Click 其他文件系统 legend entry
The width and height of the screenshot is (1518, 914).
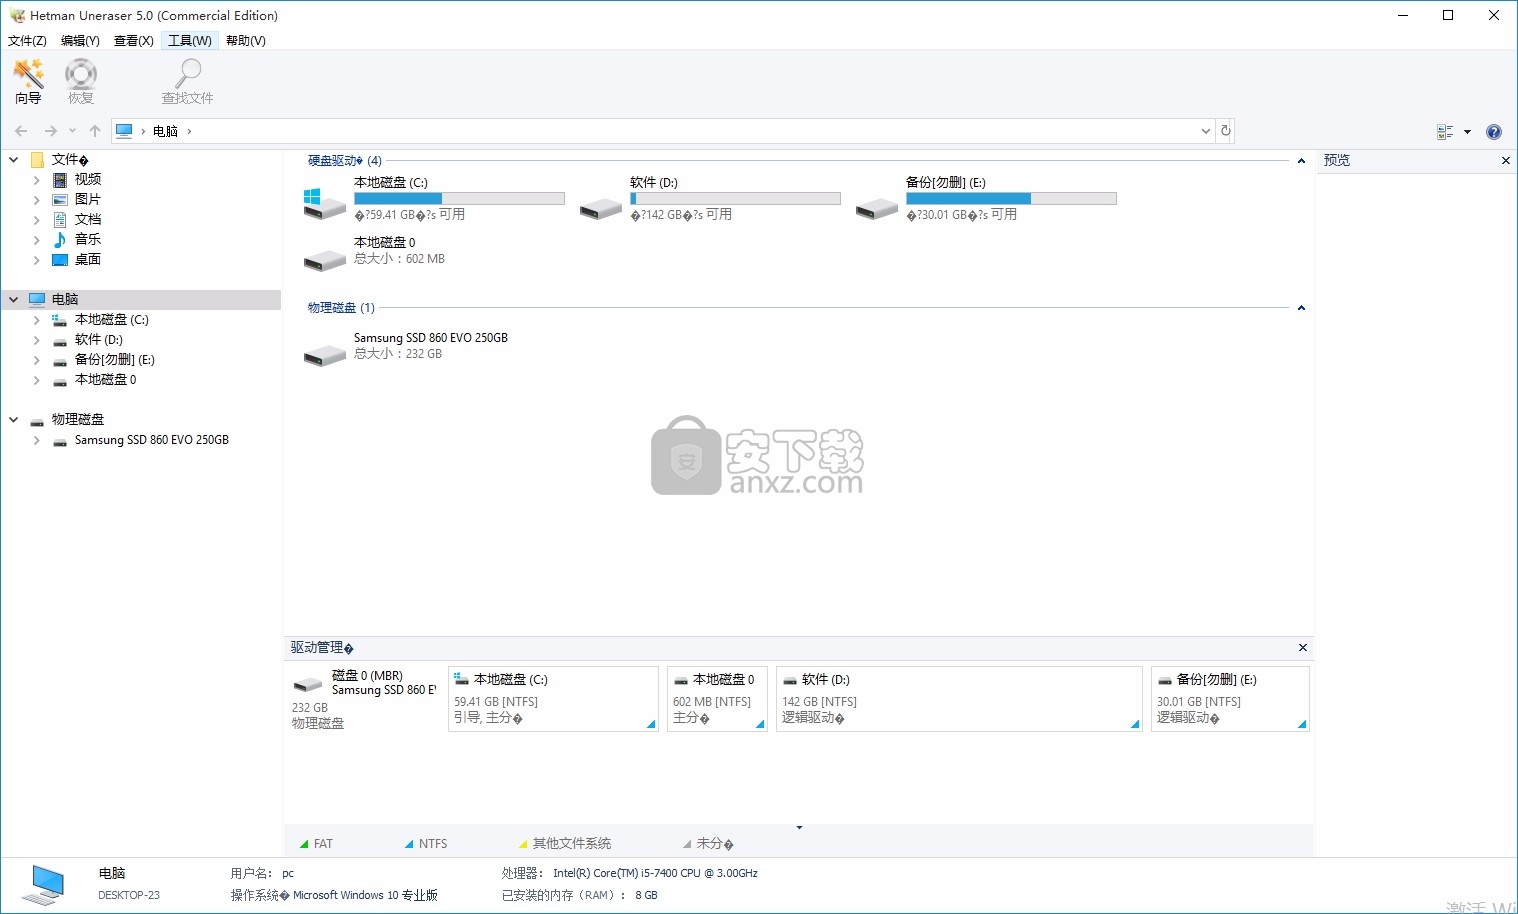(564, 844)
